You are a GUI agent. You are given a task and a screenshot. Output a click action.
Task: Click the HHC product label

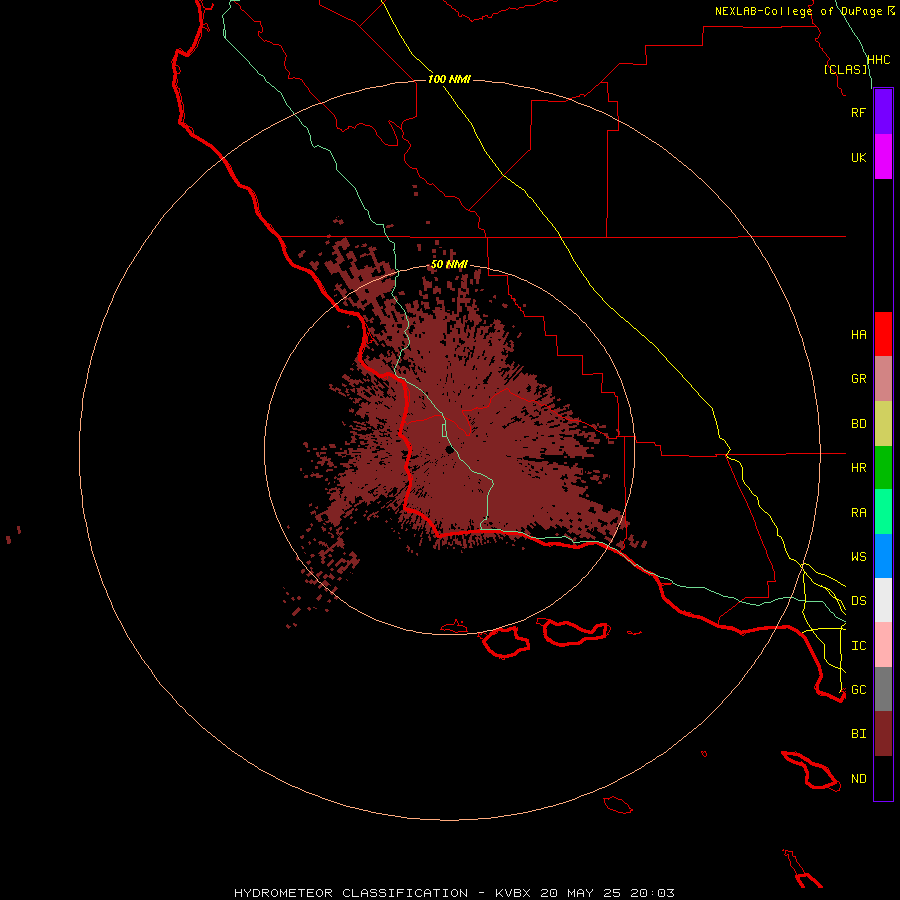tap(879, 60)
